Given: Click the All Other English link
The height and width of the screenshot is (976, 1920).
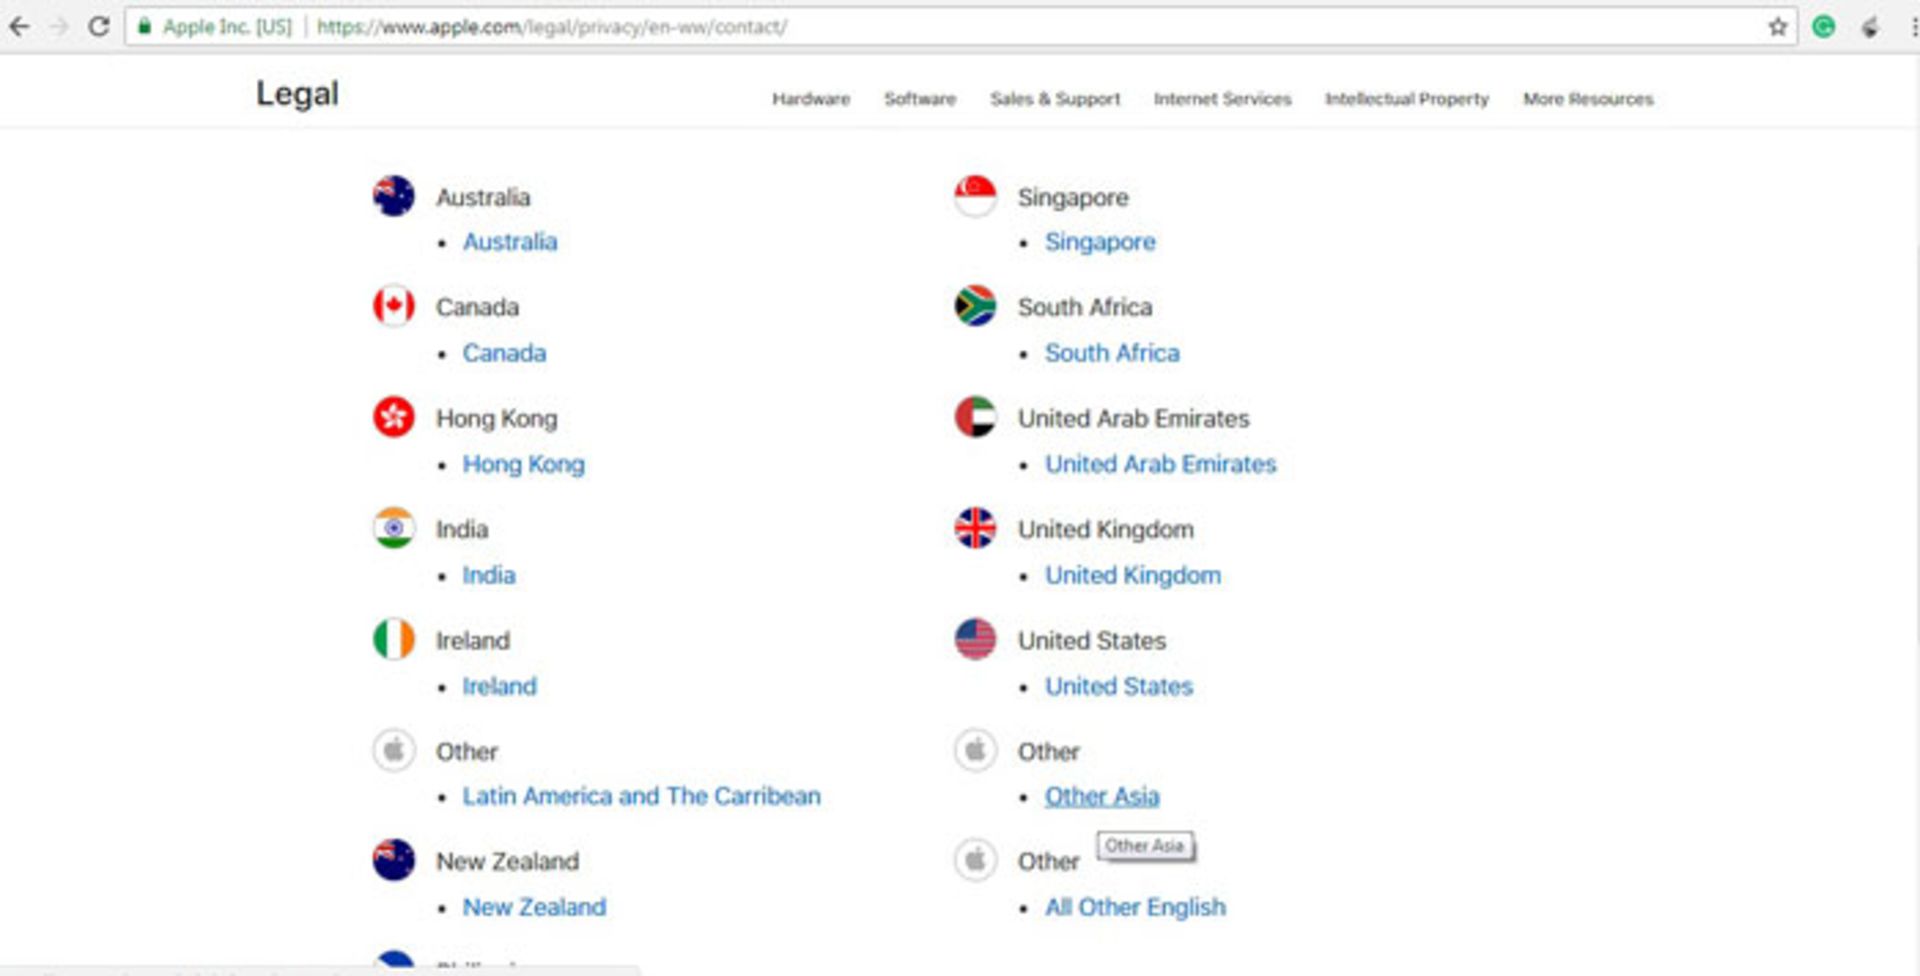Looking at the screenshot, I should coord(1135,907).
